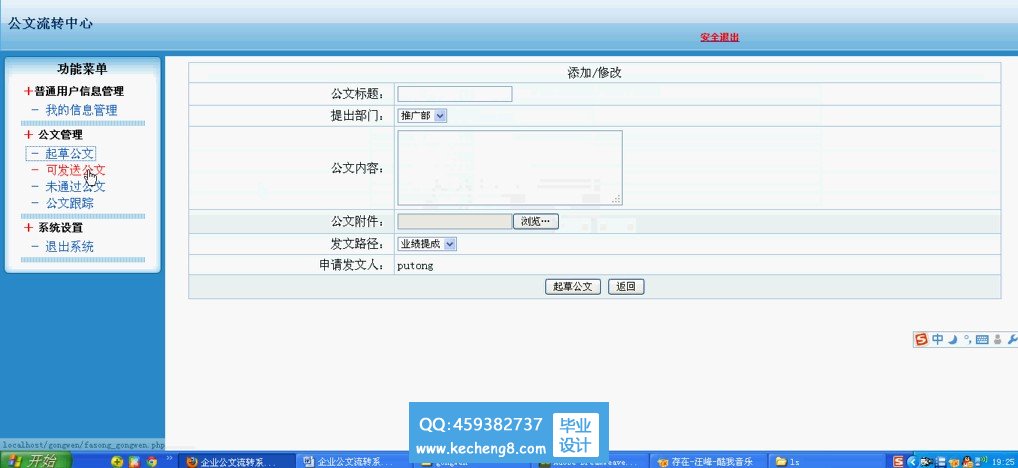Screen dimensions: 1018x468
Task: Click 功能菜单 sidebar header
Action: (82, 69)
